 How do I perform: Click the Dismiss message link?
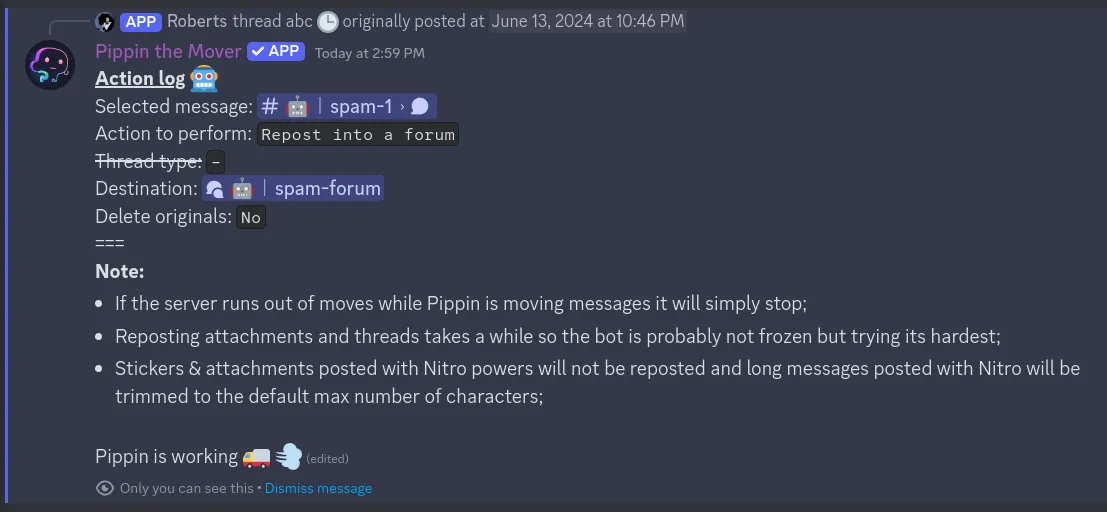coord(318,489)
